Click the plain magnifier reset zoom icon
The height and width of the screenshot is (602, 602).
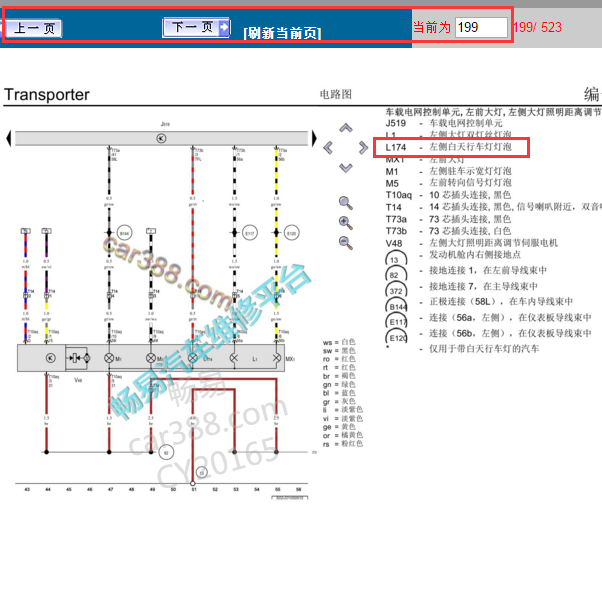(346, 203)
